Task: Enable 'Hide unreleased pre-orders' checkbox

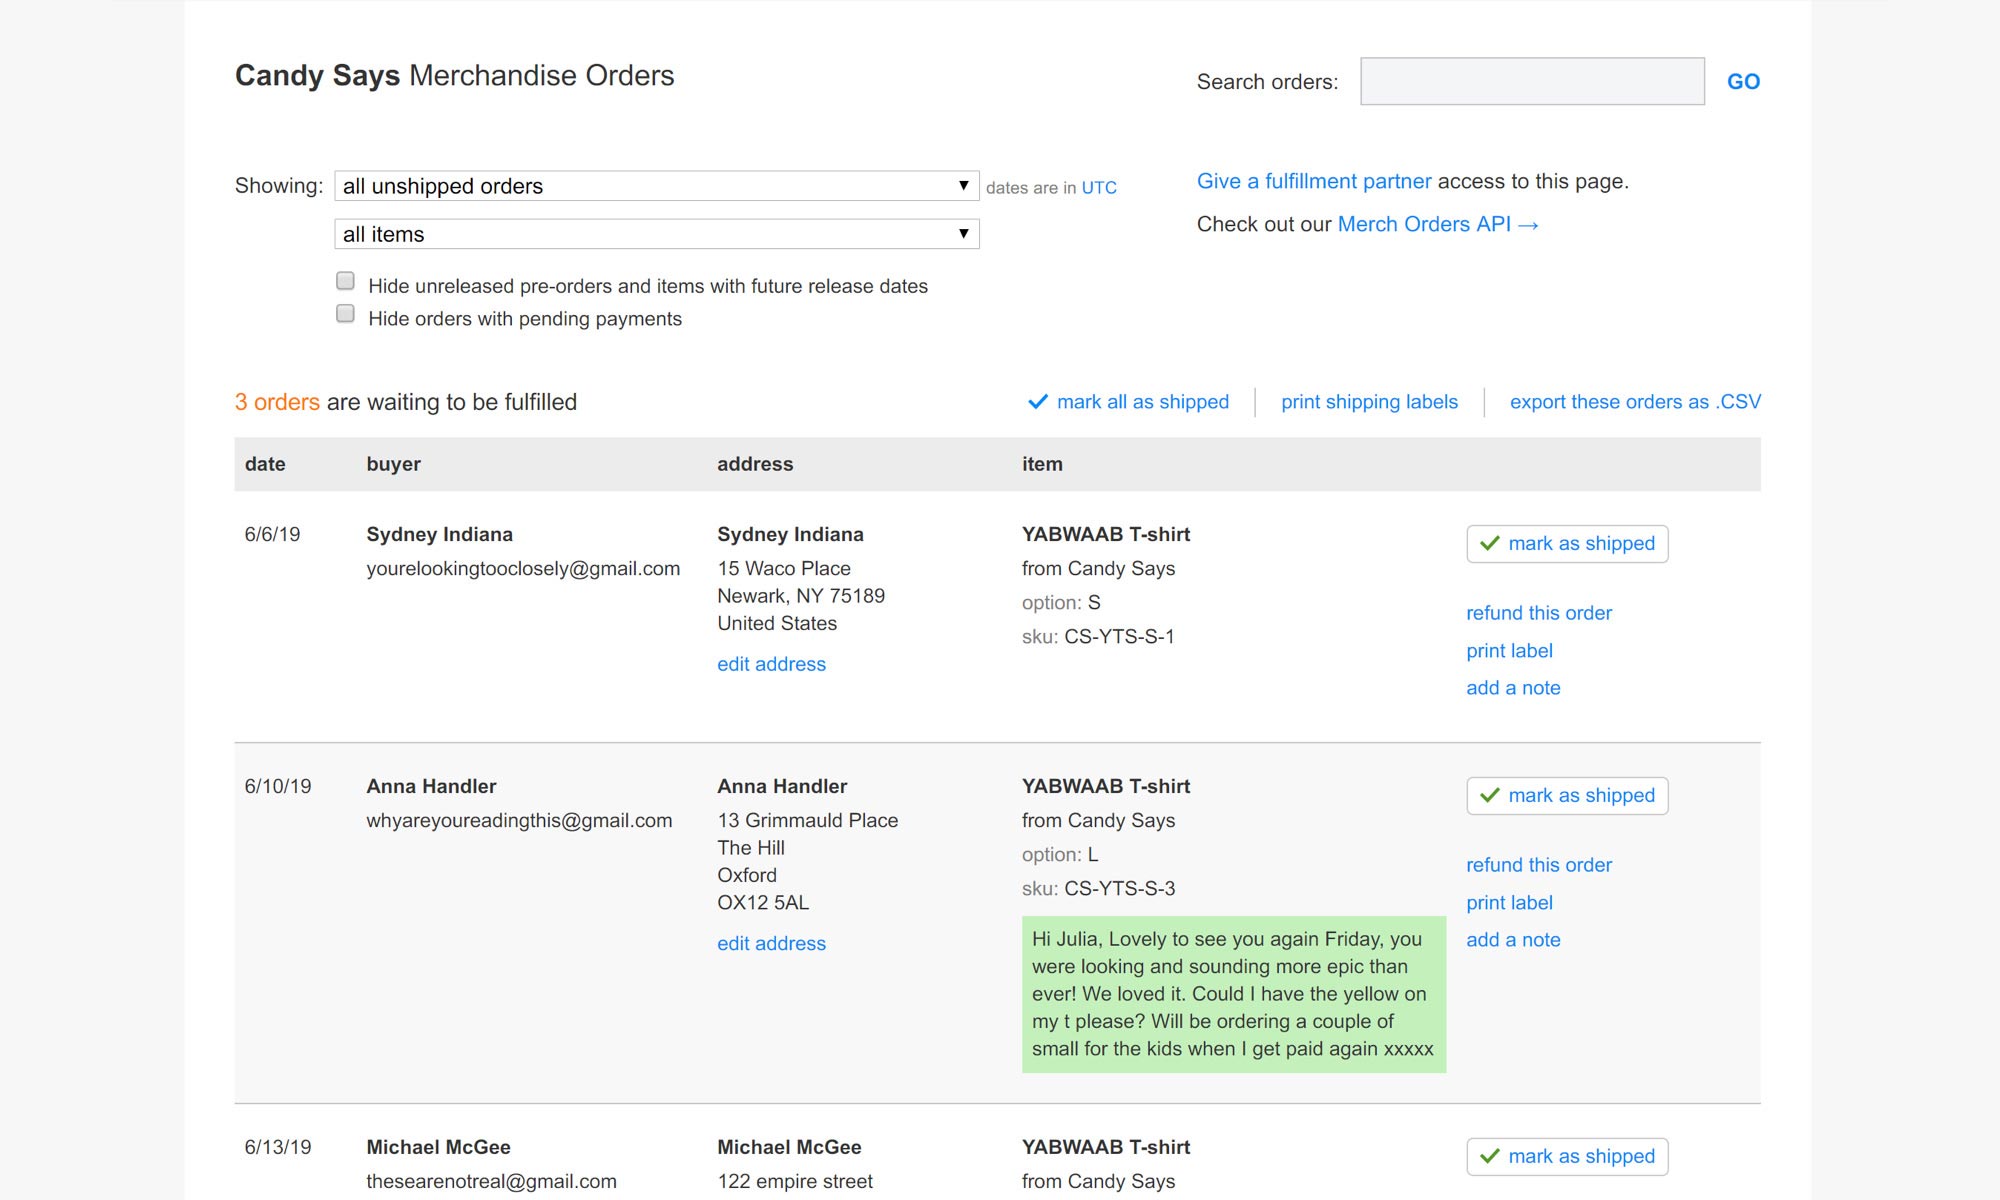Action: click(x=345, y=281)
